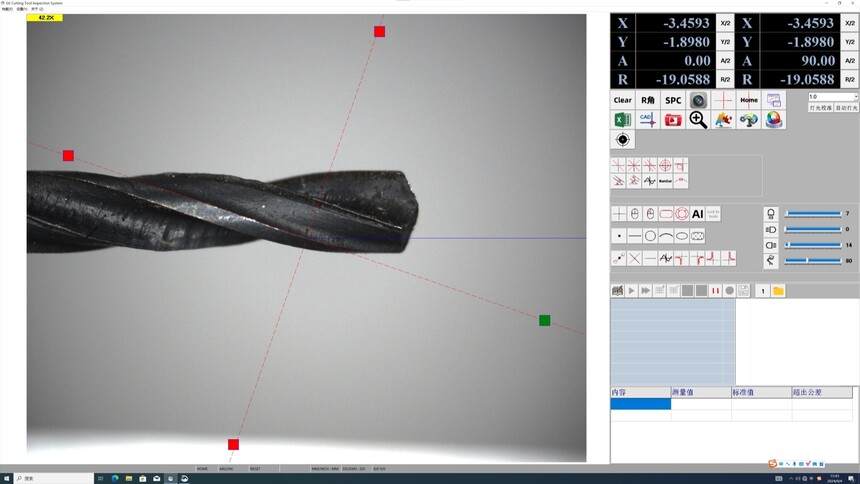Image resolution: width=860 pixels, height=484 pixels.
Task: Play the recorded measurement program
Action: click(631, 291)
